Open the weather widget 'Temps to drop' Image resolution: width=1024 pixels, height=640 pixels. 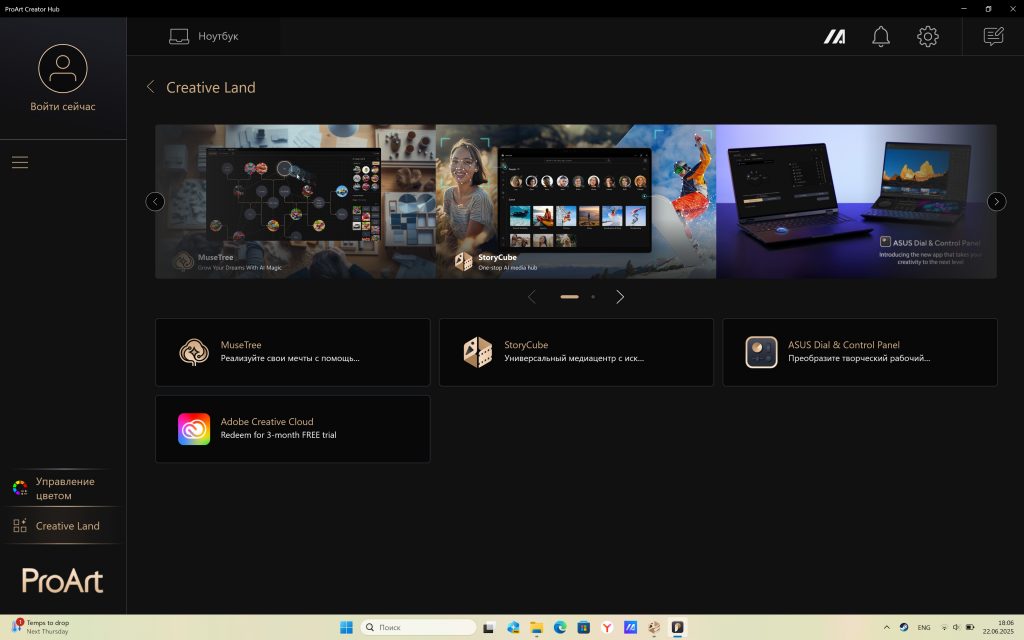(x=40, y=627)
